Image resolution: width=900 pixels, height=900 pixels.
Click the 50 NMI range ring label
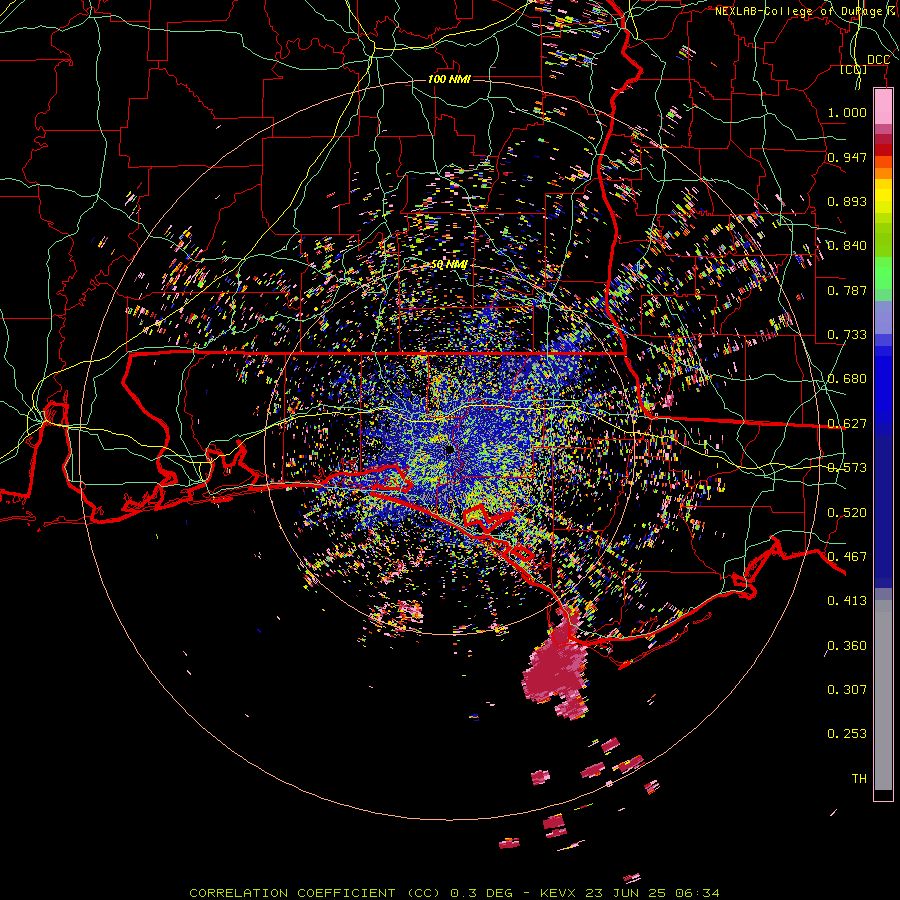[x=449, y=265]
